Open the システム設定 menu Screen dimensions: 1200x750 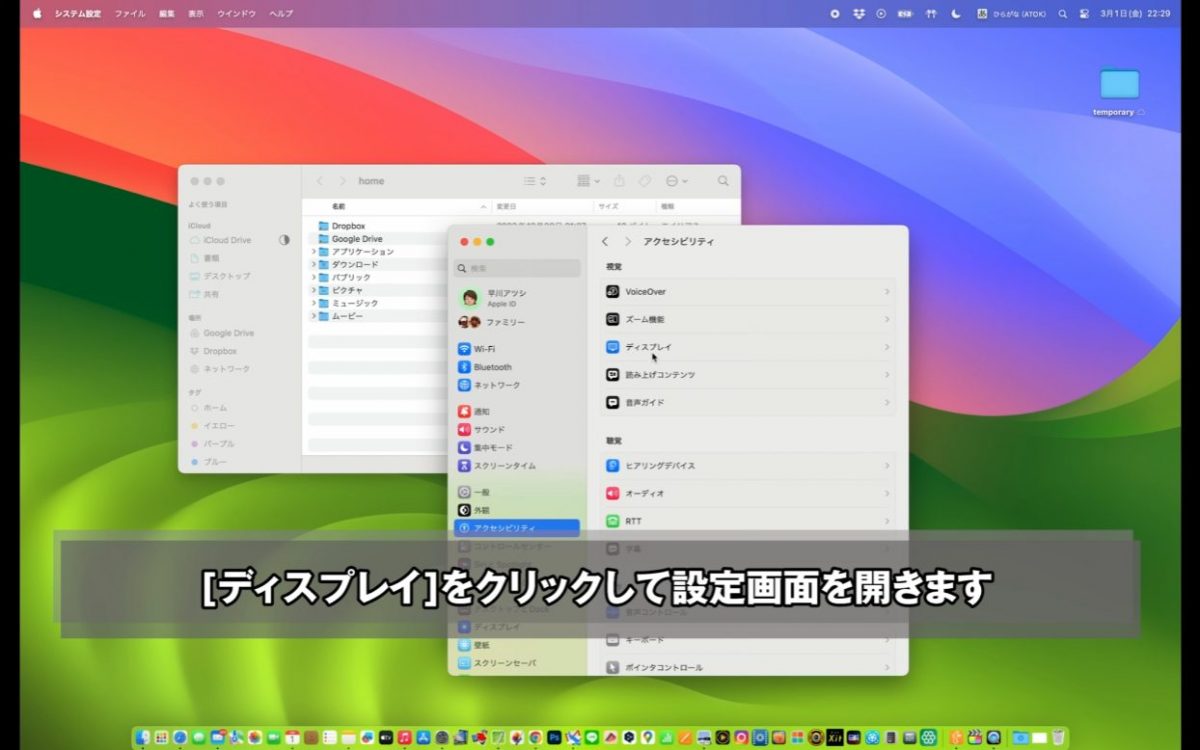pos(76,14)
